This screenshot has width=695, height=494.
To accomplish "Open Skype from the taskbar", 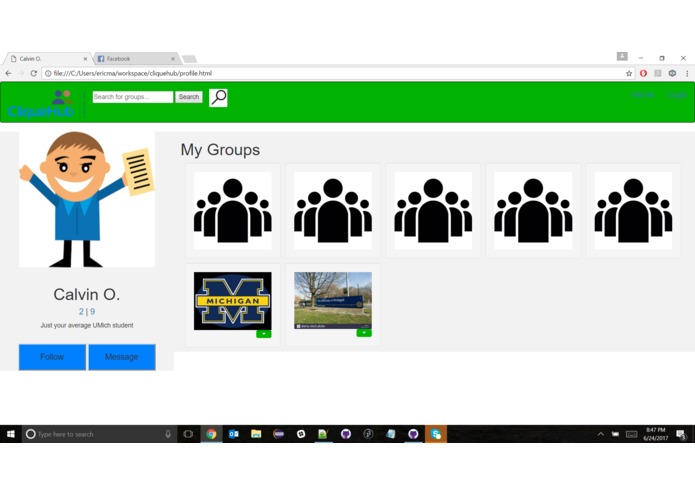I will coord(436,434).
